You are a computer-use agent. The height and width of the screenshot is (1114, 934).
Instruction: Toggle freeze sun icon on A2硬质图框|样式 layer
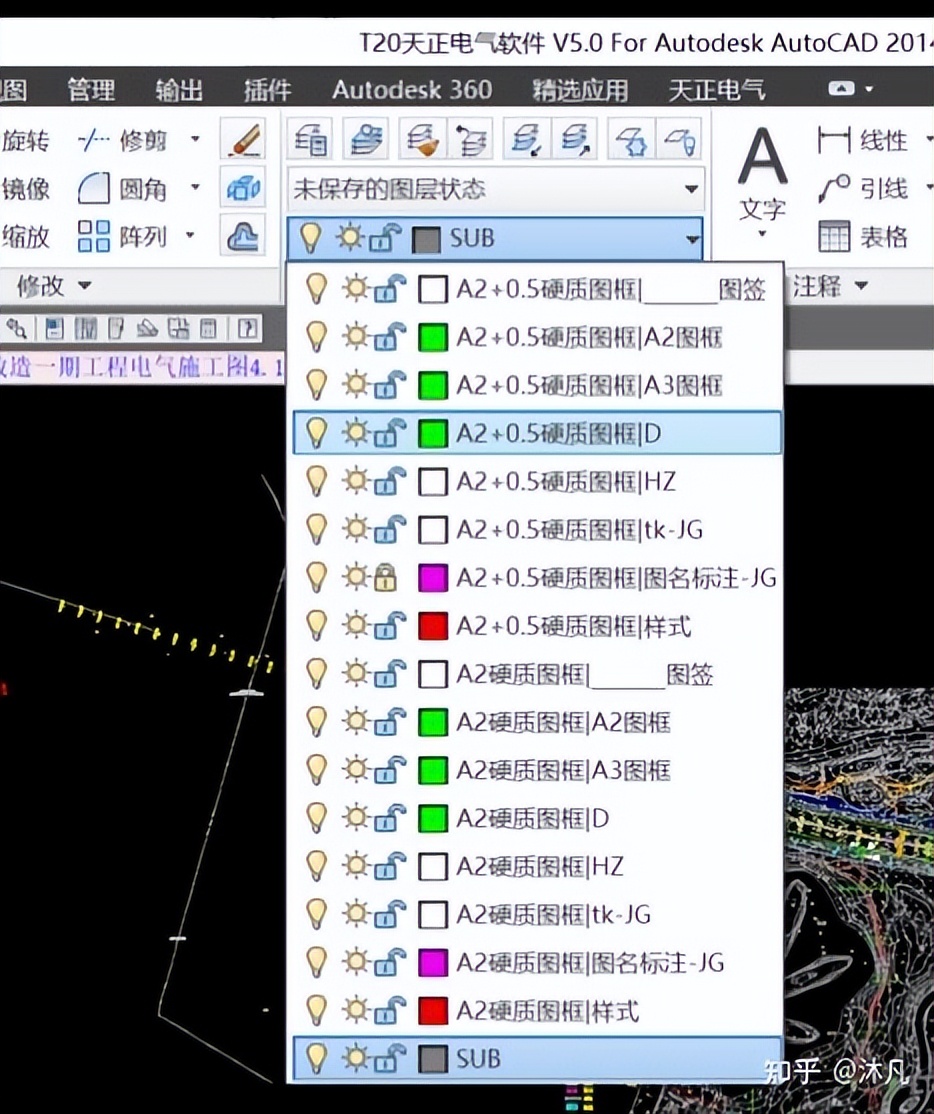pyautogui.click(x=354, y=1010)
